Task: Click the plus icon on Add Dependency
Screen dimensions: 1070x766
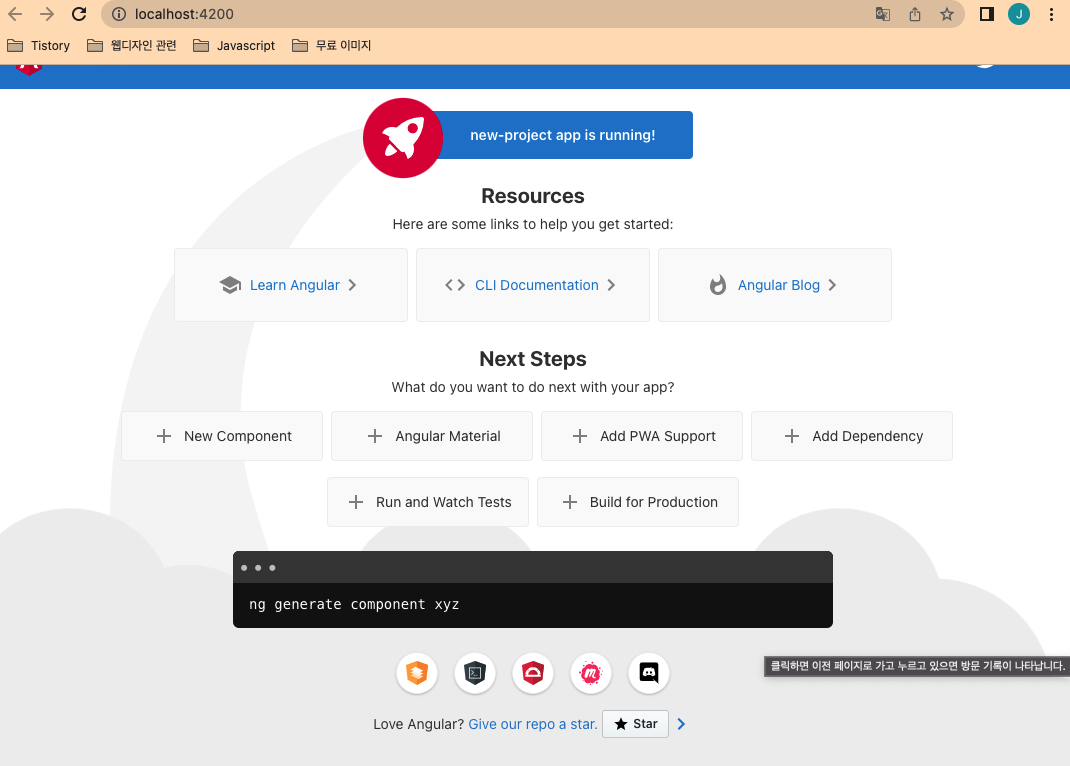Action: tap(792, 436)
